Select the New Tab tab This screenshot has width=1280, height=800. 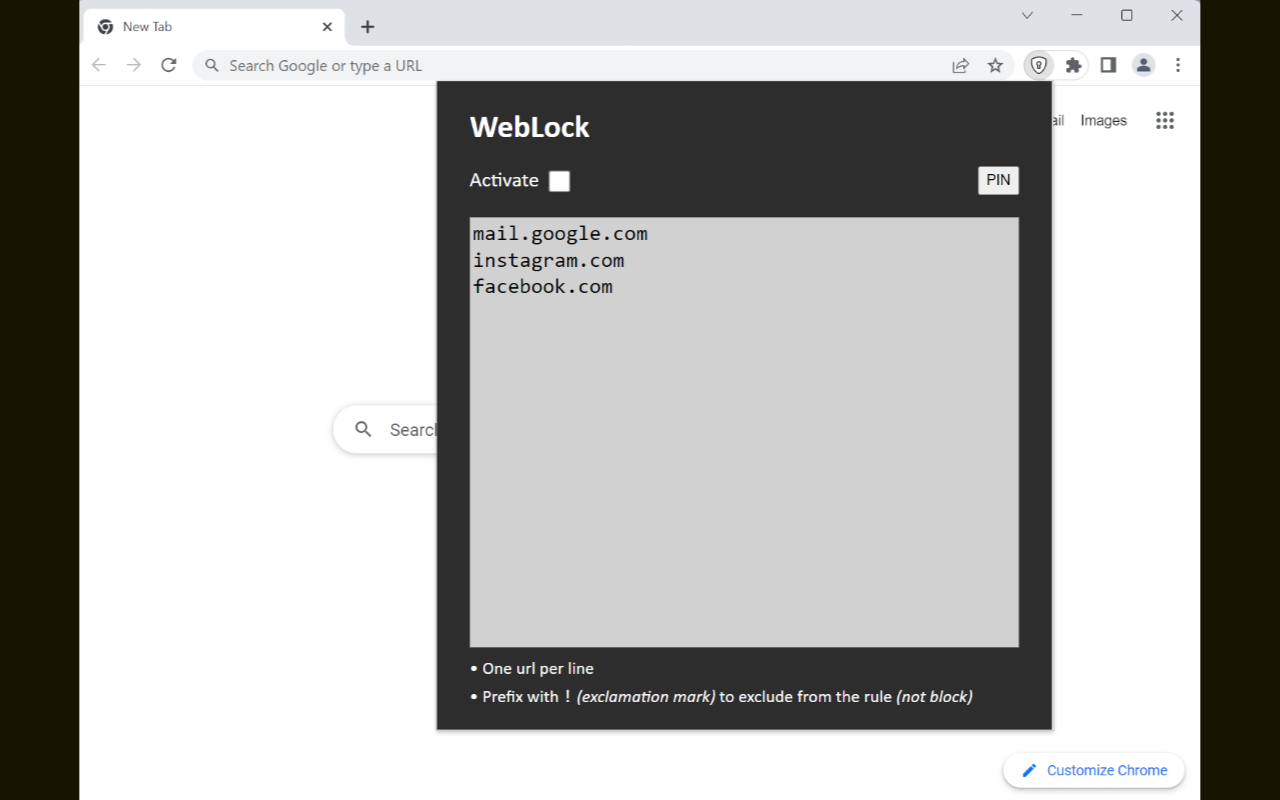tap(200, 26)
